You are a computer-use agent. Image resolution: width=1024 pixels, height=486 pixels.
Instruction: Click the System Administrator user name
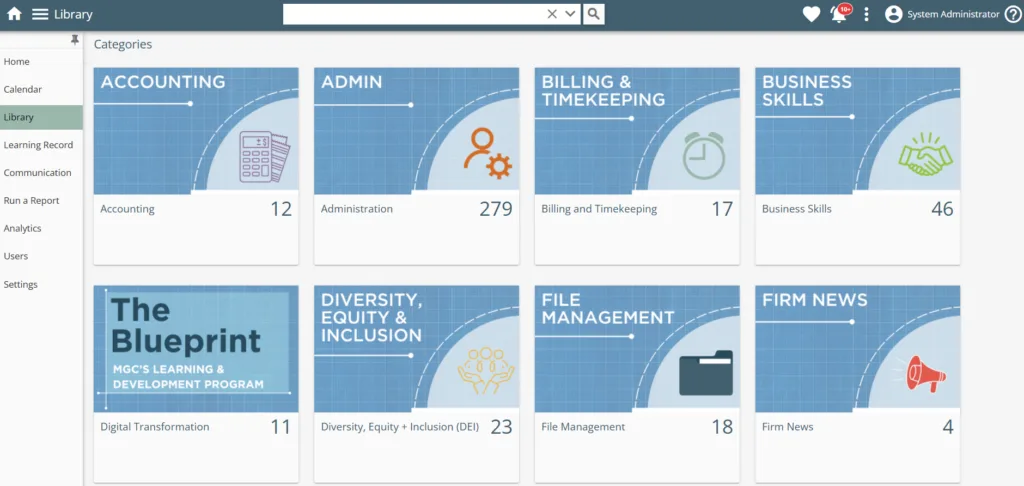tap(953, 14)
